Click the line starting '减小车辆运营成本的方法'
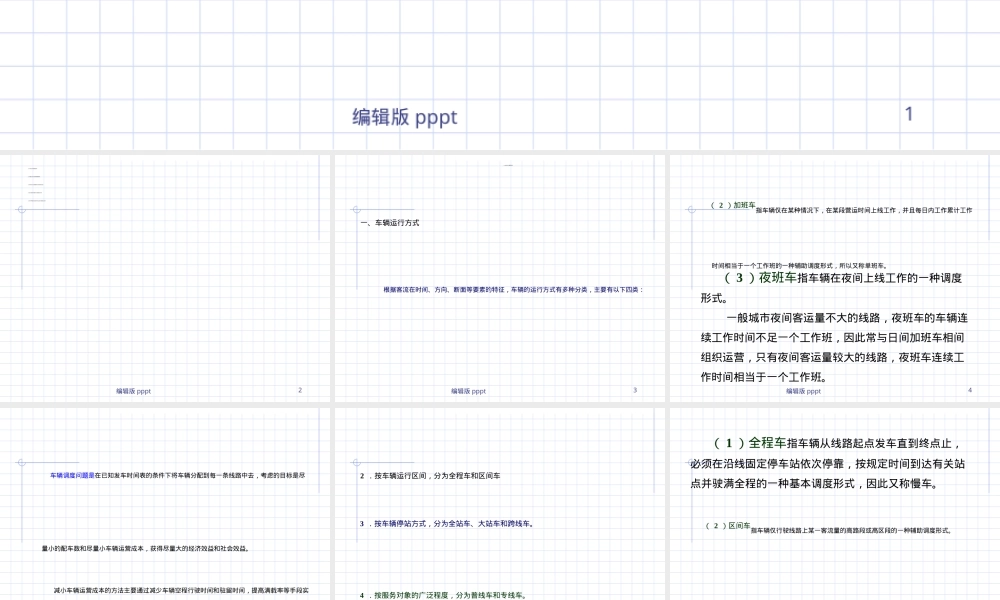This screenshot has width=1000, height=600. (181, 590)
